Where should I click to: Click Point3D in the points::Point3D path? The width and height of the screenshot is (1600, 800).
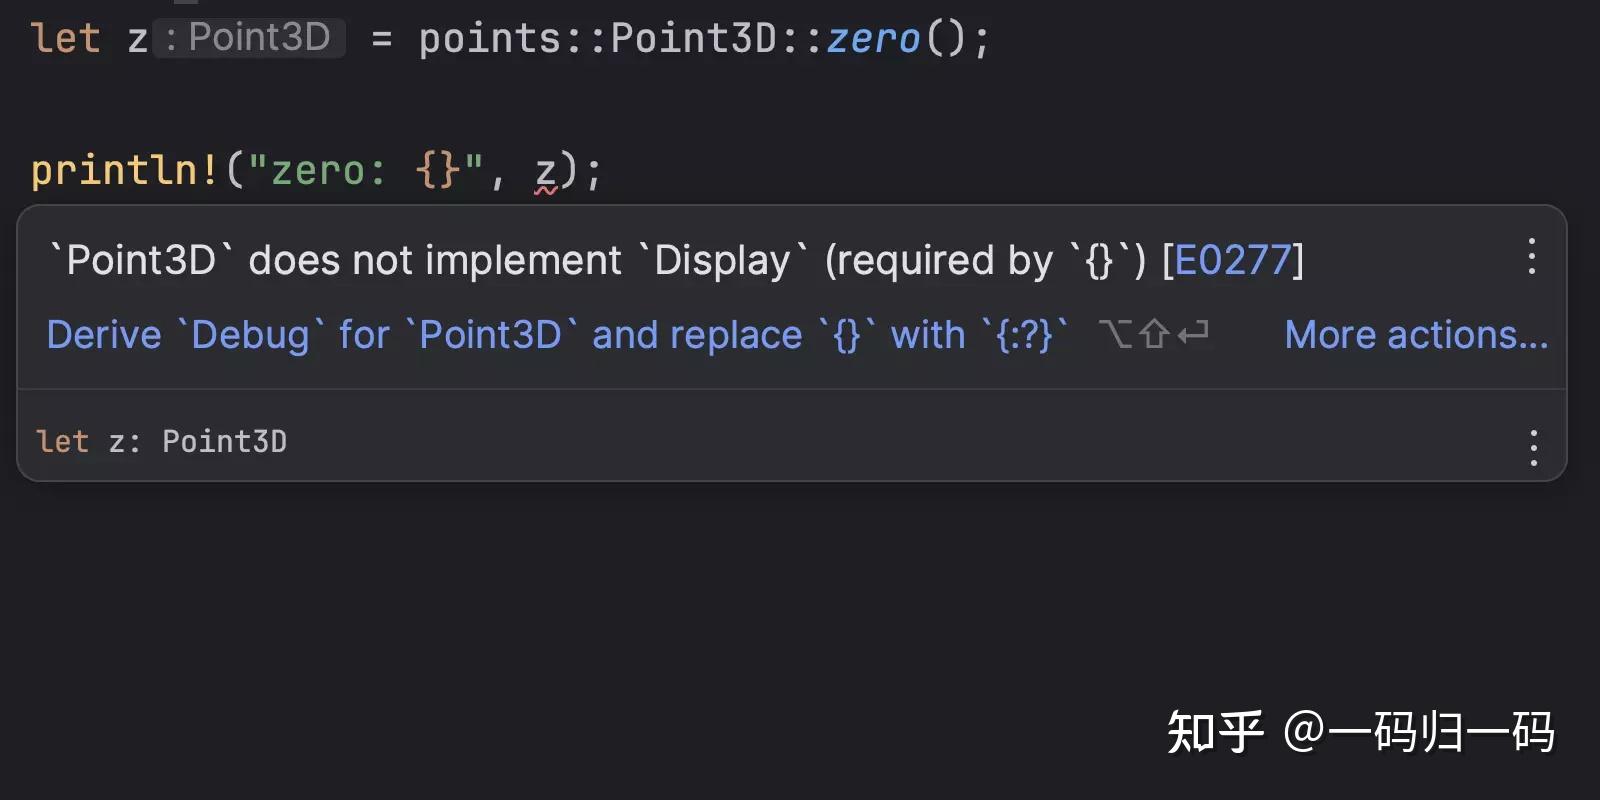tap(693, 39)
